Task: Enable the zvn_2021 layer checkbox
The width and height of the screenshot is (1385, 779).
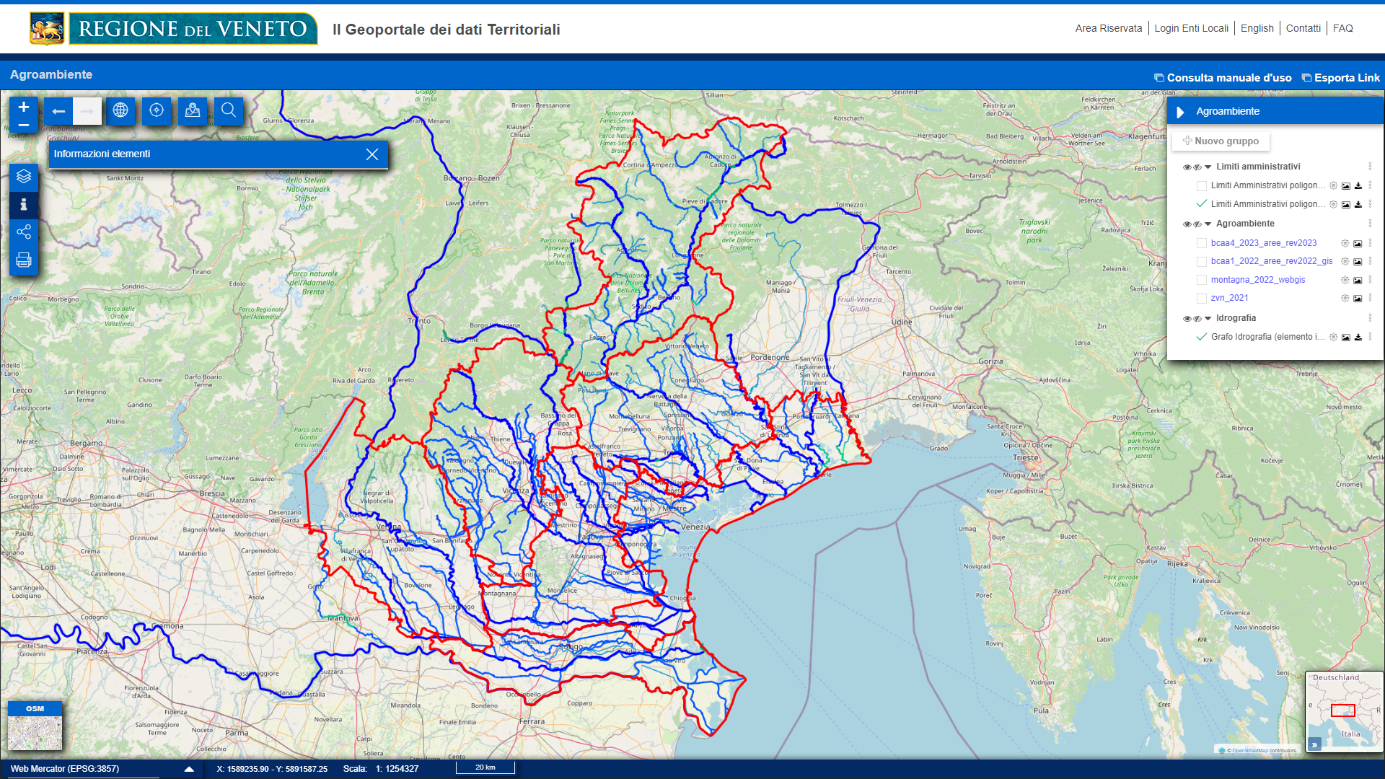Action: (1202, 298)
